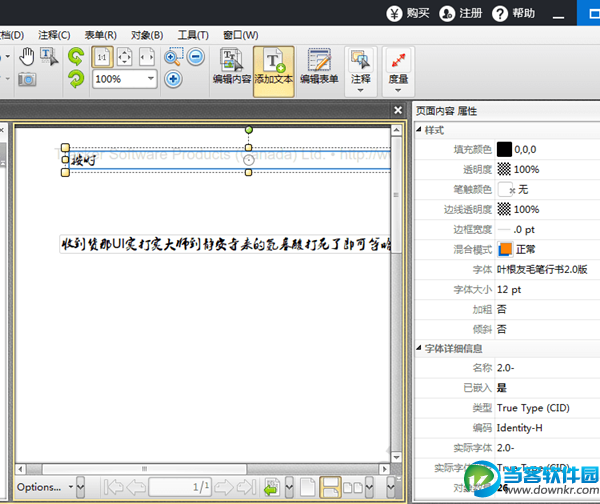600x504 pixels.
Task: Click the 已嵌入 value 是
Action: 502,388
